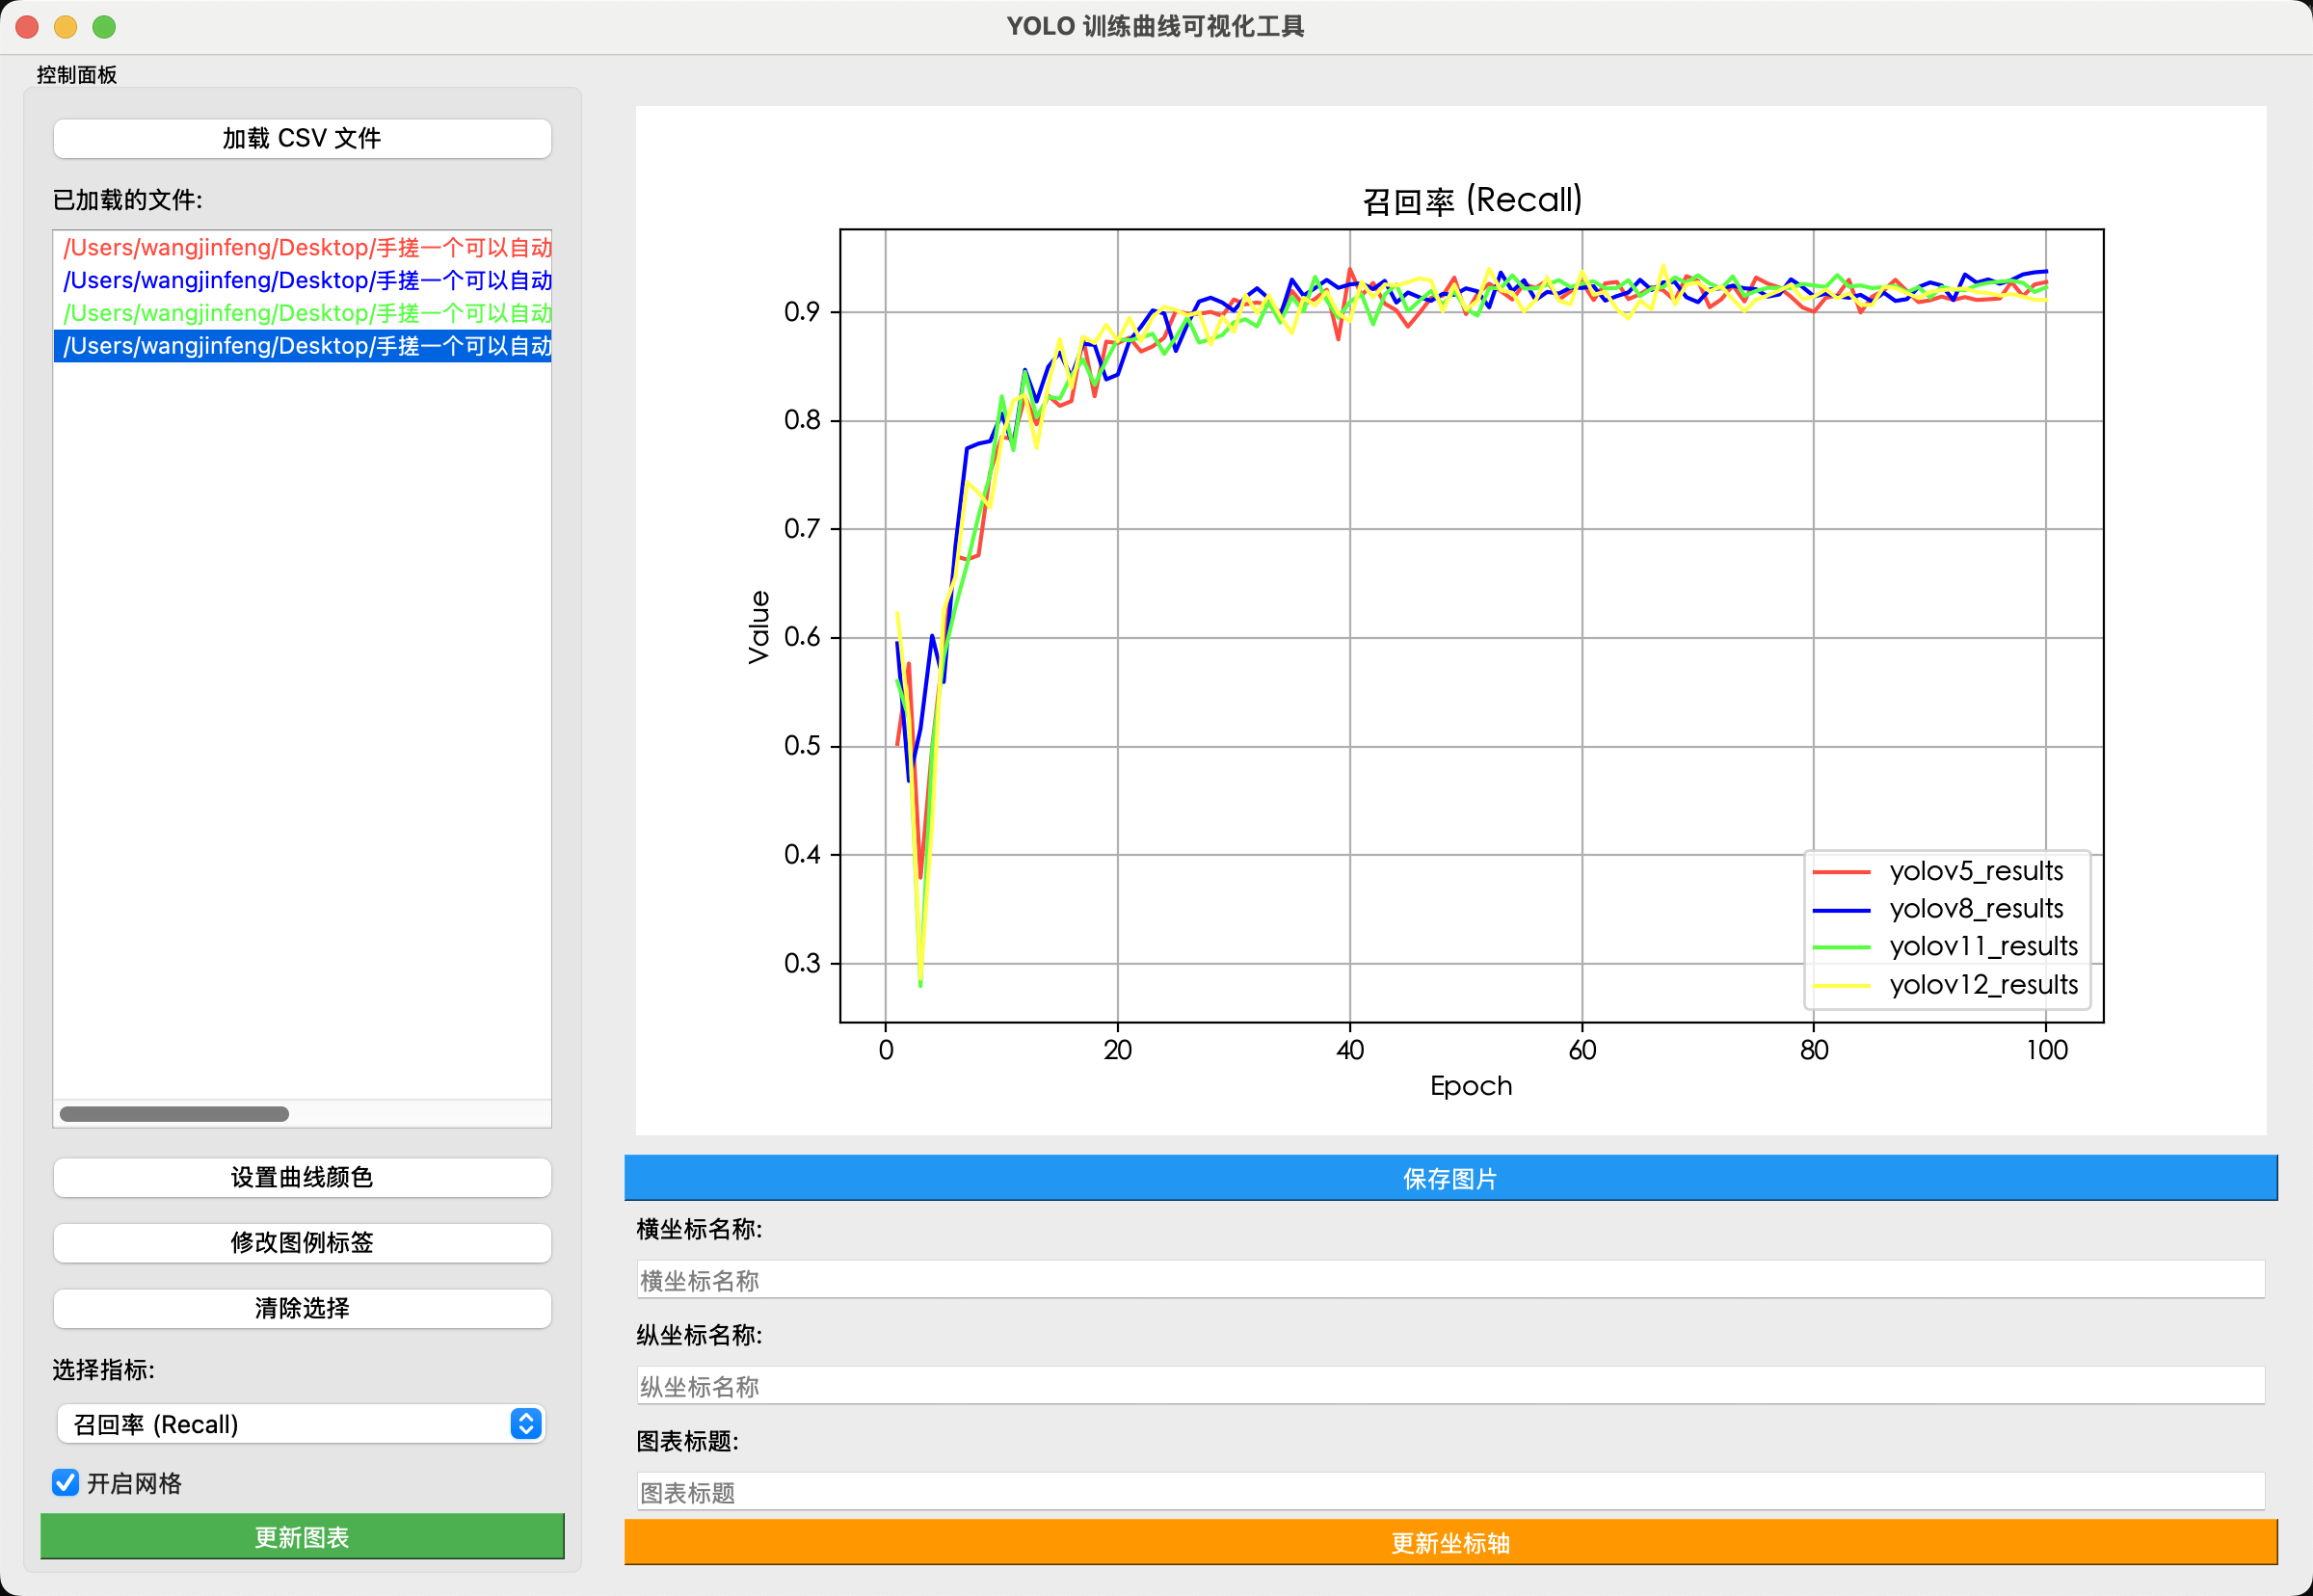
Task: Select the highlighted fourth file entry
Action: pos(301,346)
